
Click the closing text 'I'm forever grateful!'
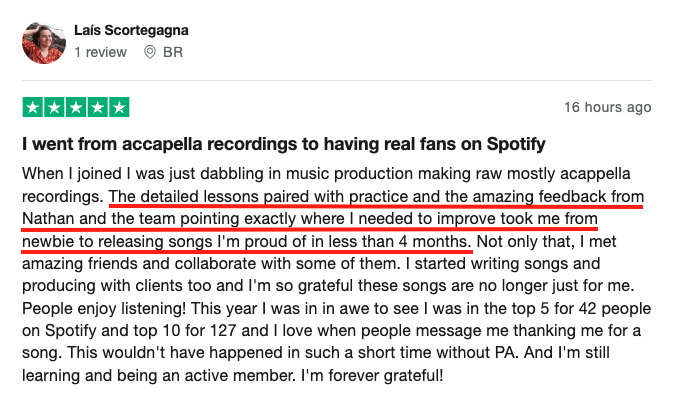(x=372, y=376)
